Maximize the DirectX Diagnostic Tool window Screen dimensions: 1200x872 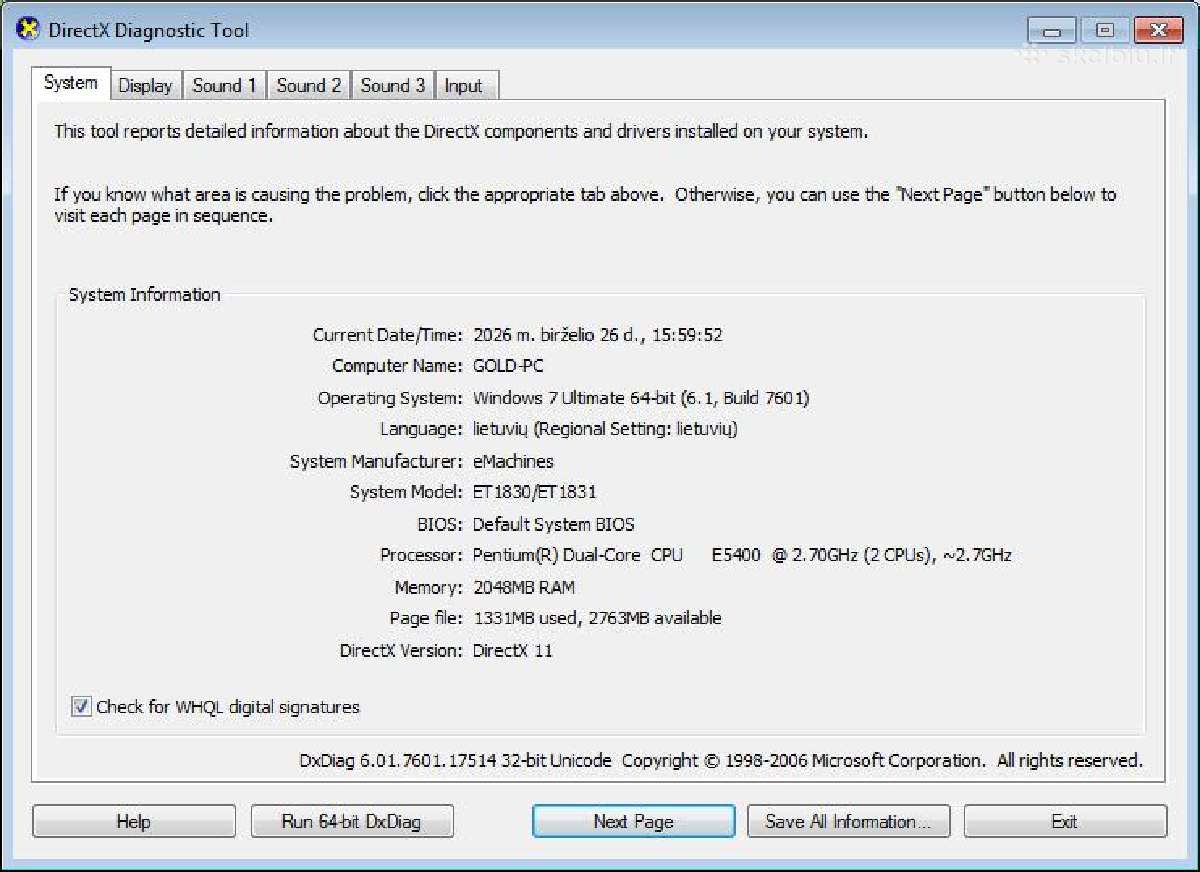pyautogui.click(x=1105, y=30)
